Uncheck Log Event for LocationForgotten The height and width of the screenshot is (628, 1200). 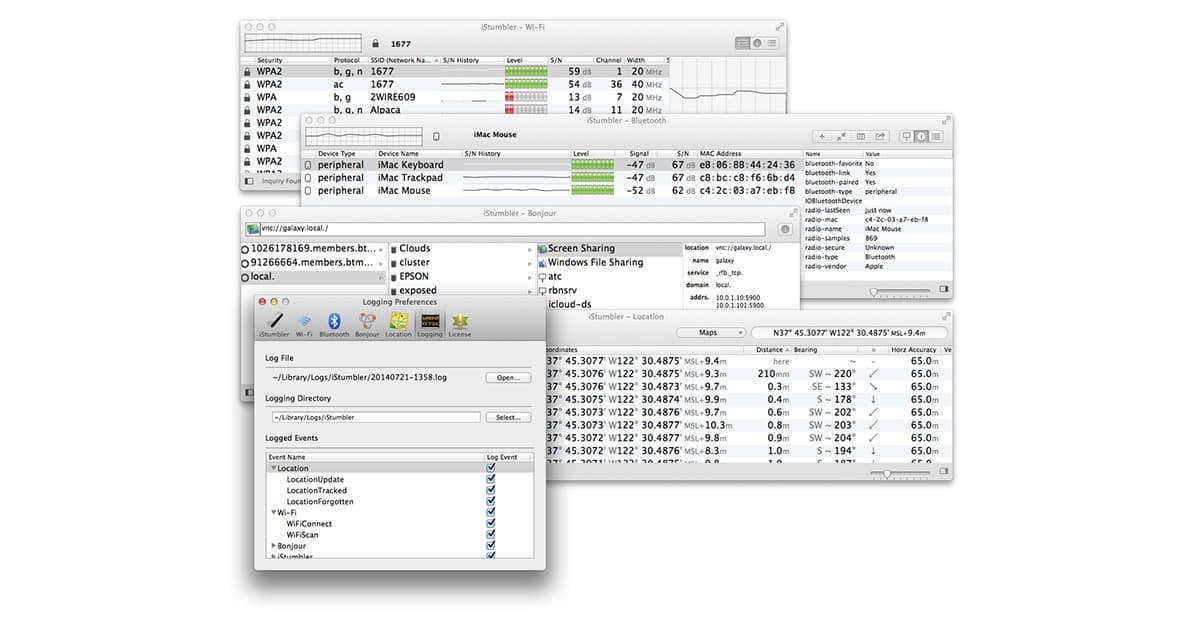point(491,501)
